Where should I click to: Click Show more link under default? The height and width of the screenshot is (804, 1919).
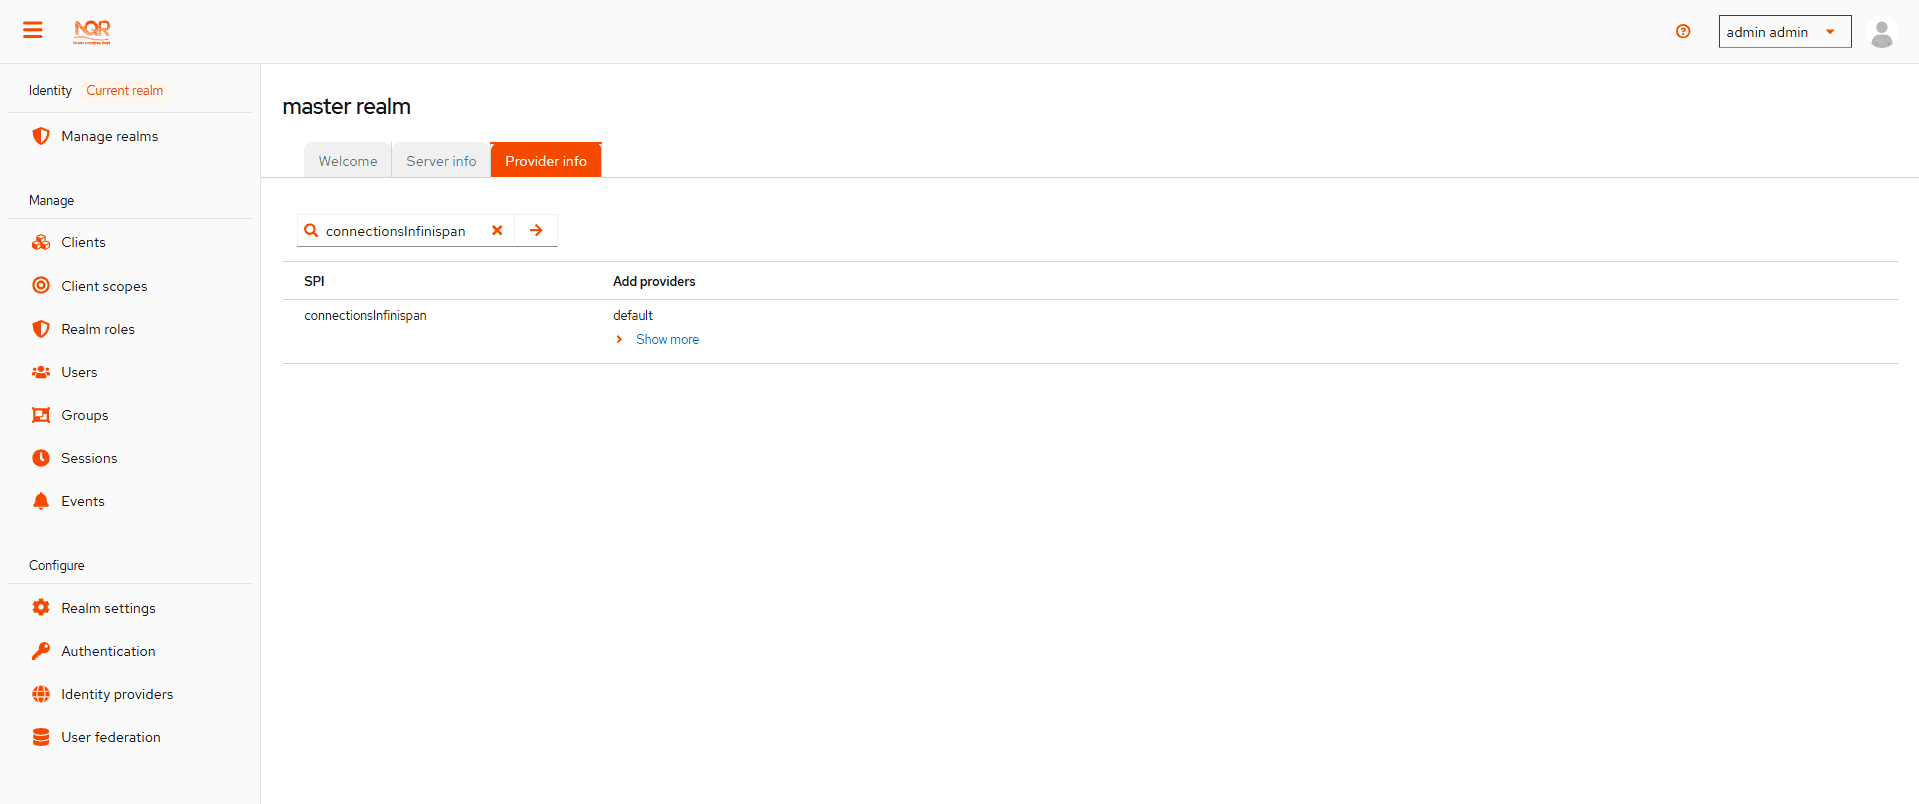point(667,339)
